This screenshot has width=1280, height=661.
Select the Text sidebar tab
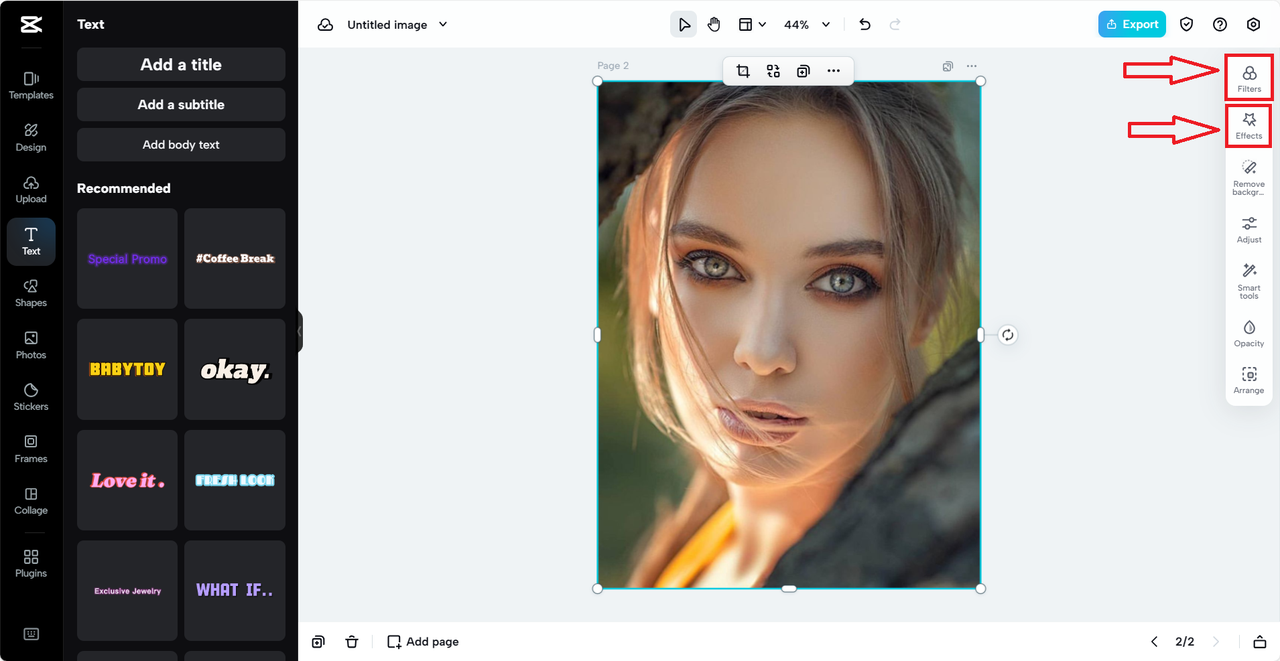(x=31, y=241)
